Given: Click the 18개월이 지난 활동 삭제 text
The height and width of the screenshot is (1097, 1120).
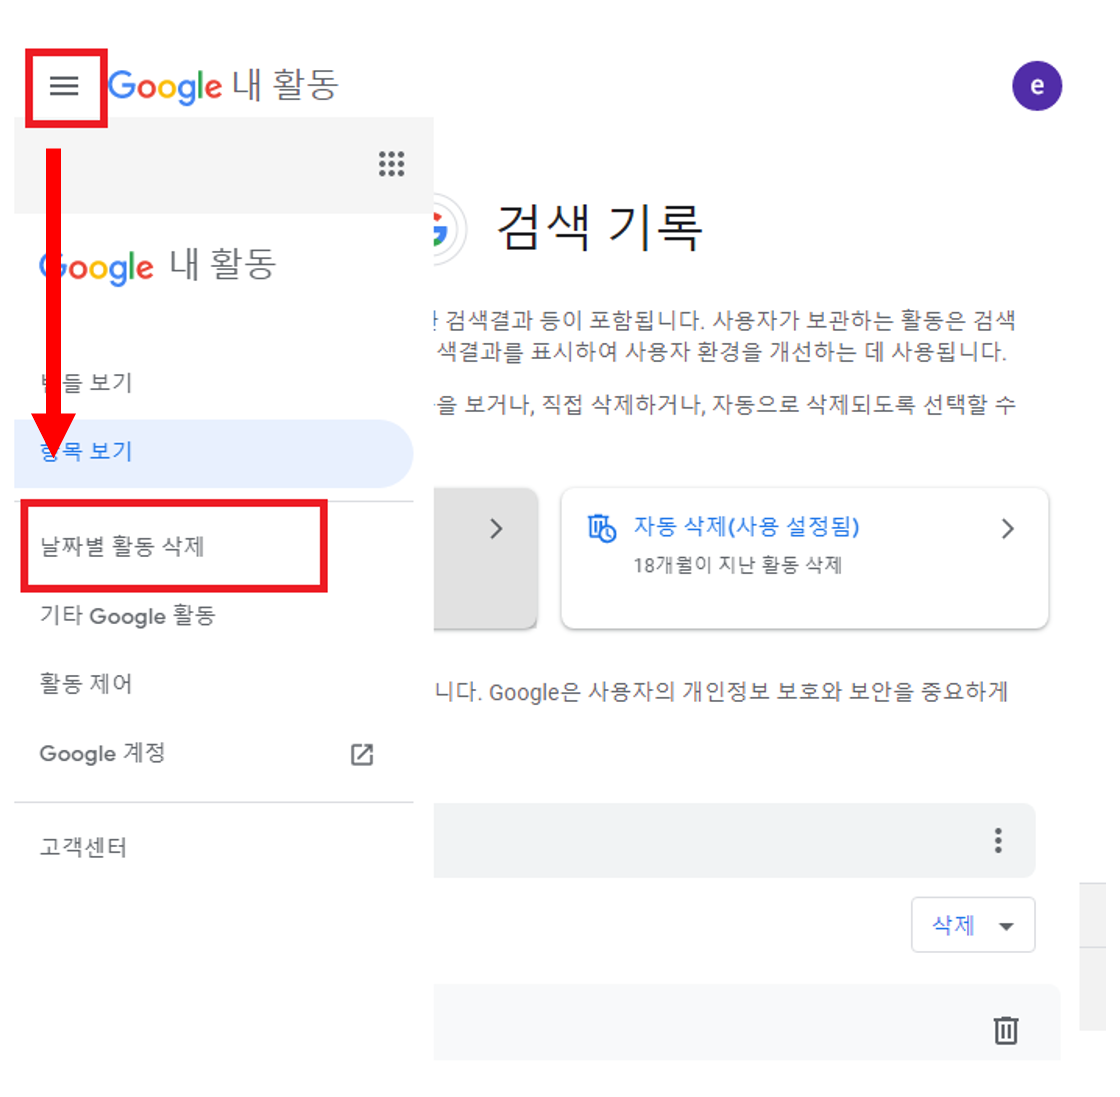Looking at the screenshot, I should (x=737, y=566).
